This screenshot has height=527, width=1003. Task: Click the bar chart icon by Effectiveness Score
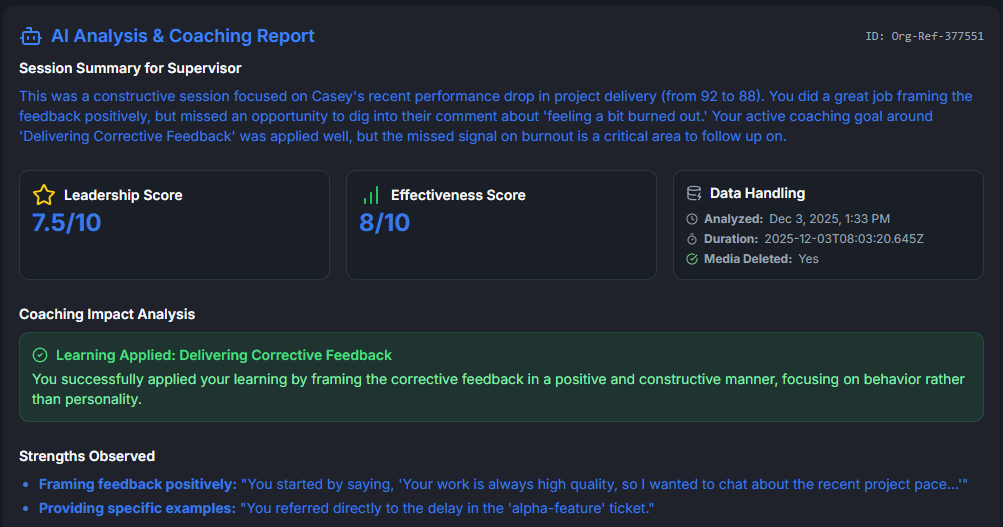click(x=371, y=195)
